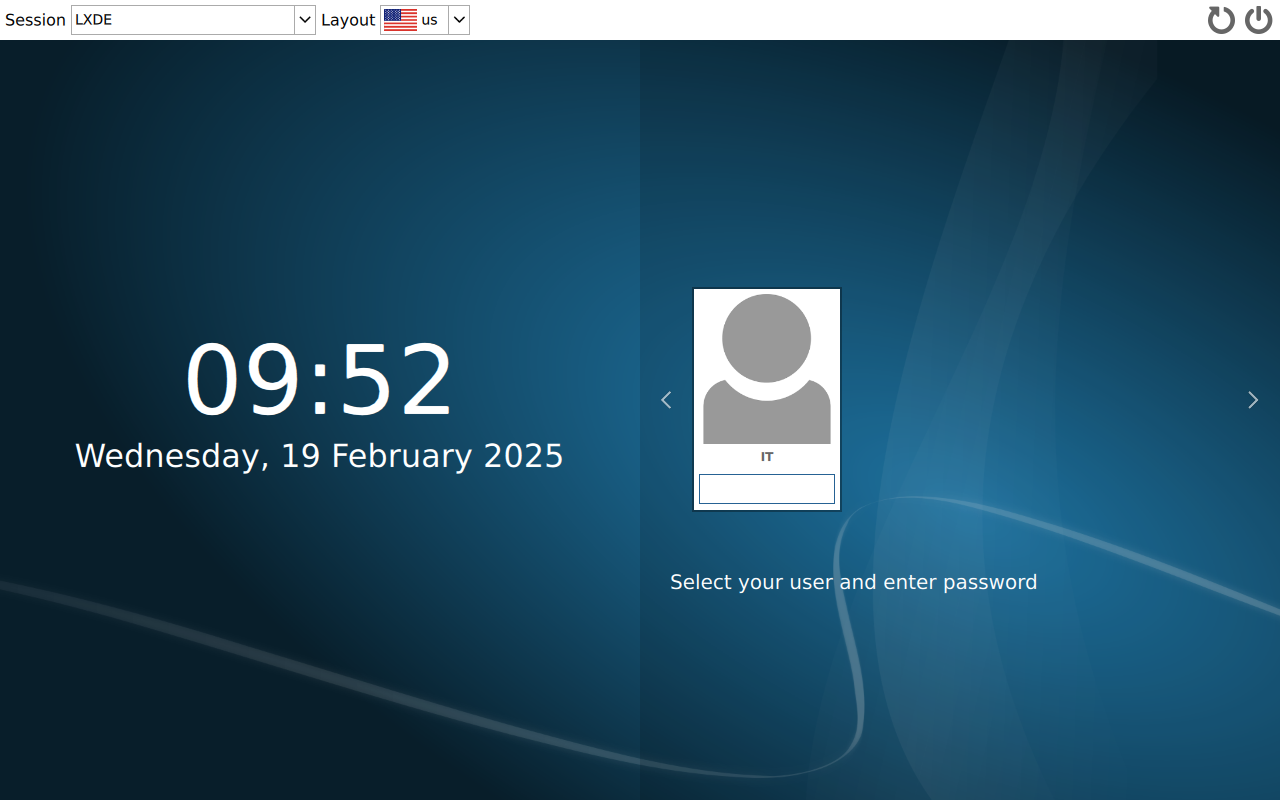Image resolution: width=1280 pixels, height=800 pixels.
Task: Select the IT username label
Action: tap(767, 456)
